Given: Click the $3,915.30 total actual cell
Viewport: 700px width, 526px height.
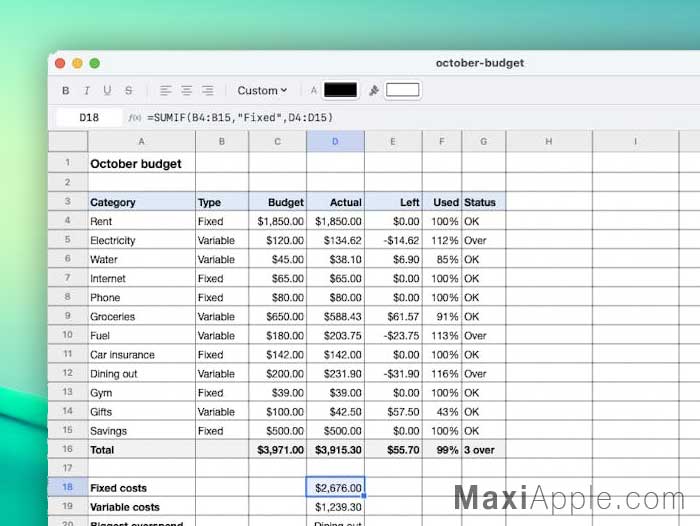Looking at the screenshot, I should (335, 450).
